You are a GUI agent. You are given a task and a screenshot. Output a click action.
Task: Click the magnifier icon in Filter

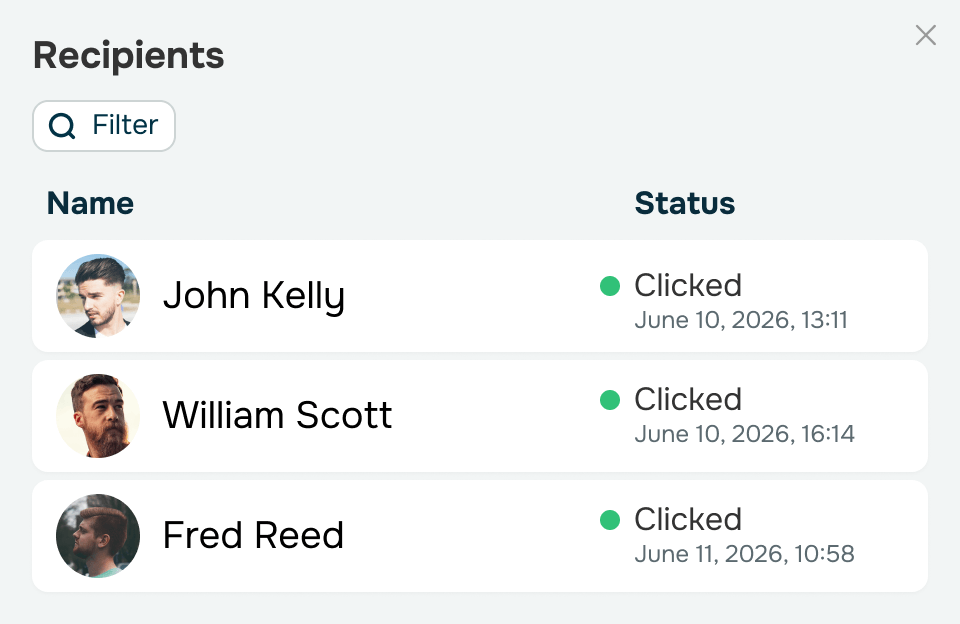click(62, 126)
